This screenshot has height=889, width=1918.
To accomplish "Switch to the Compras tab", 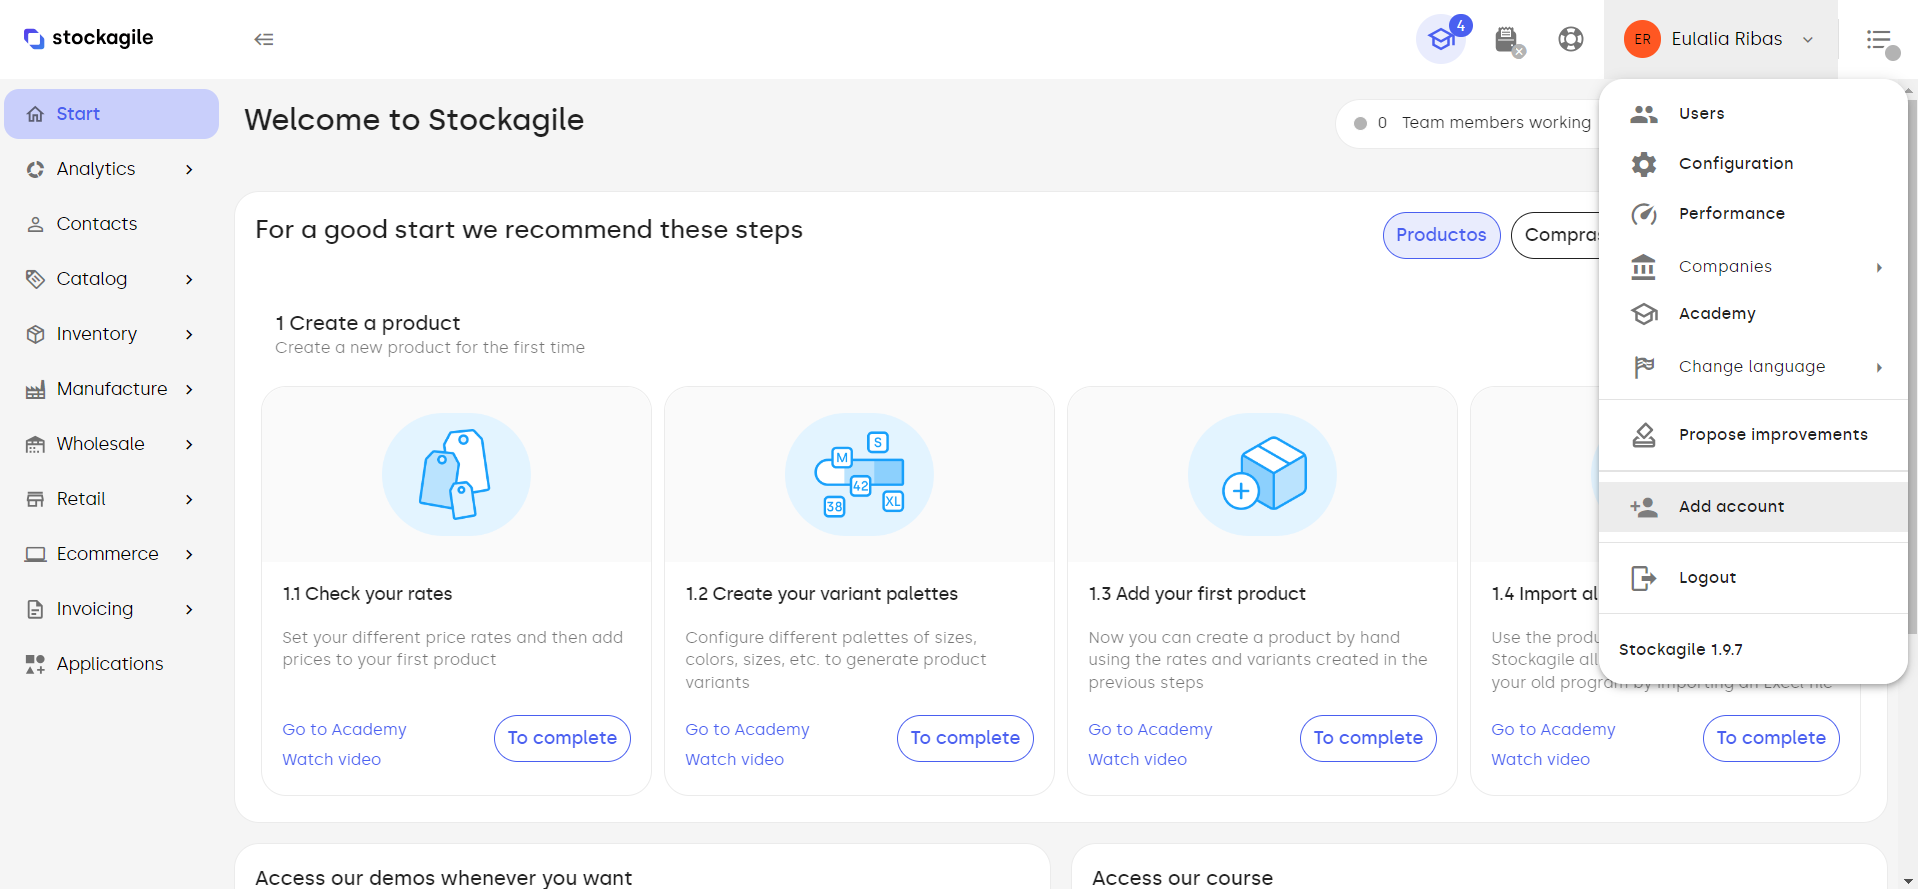I will pos(1556,235).
